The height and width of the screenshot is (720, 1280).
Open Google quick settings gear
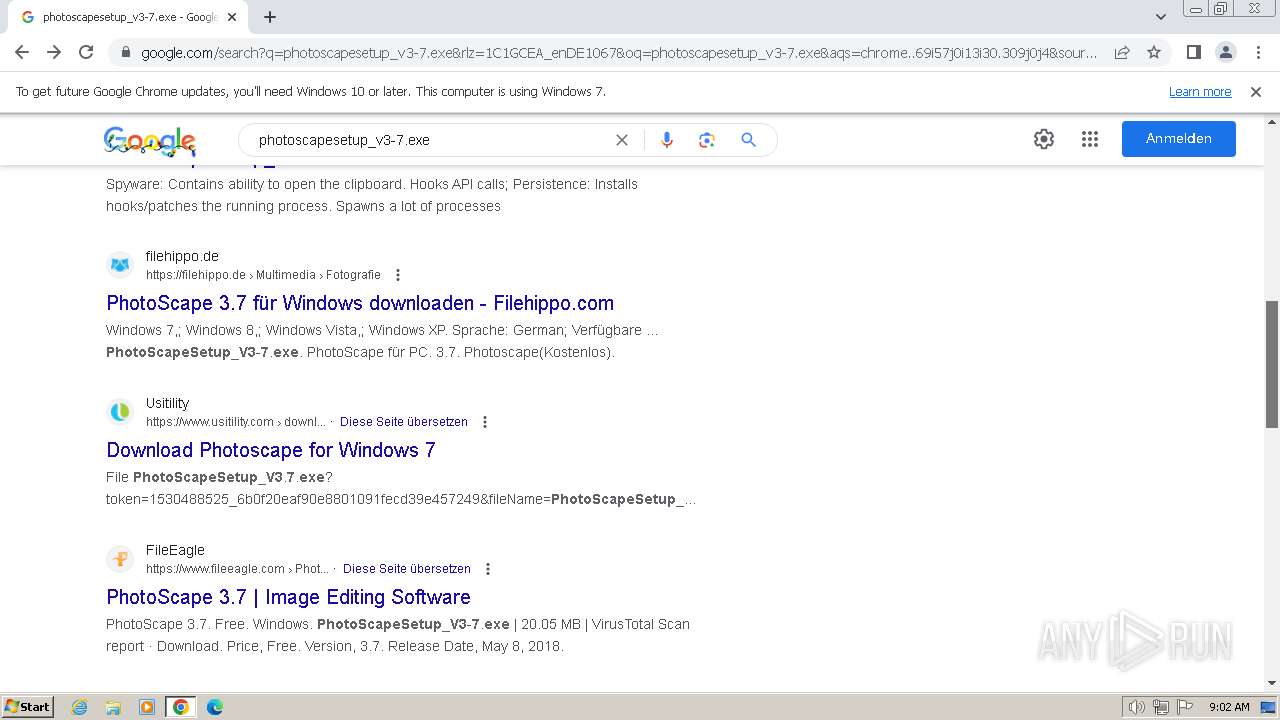click(x=1044, y=139)
